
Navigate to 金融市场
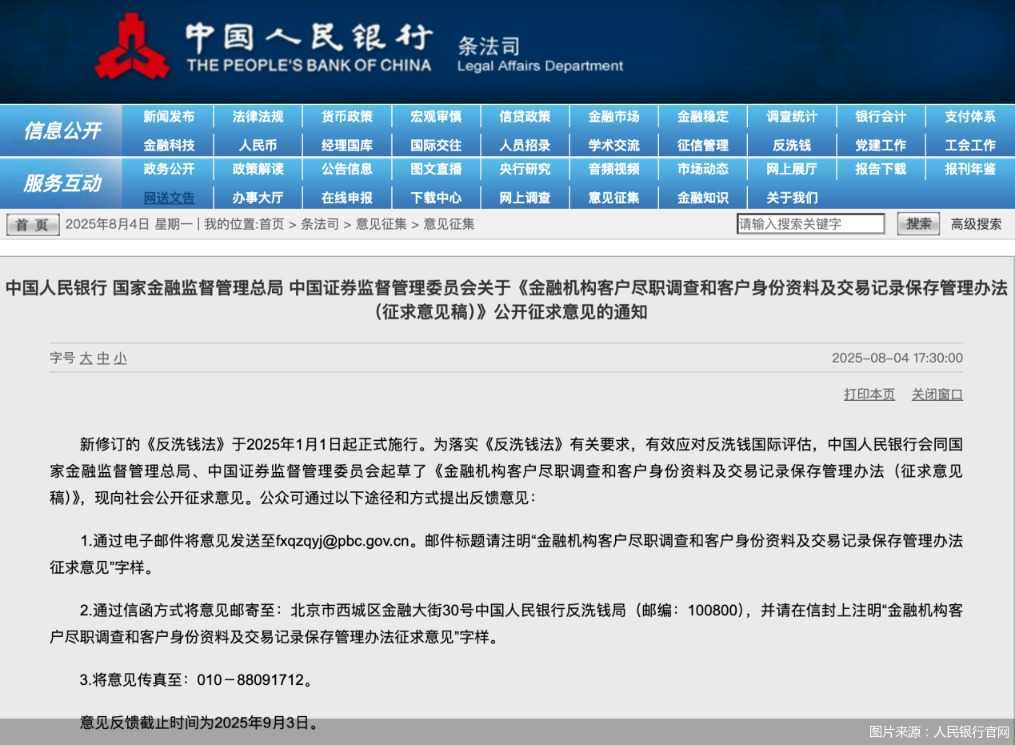pyautogui.click(x=614, y=117)
